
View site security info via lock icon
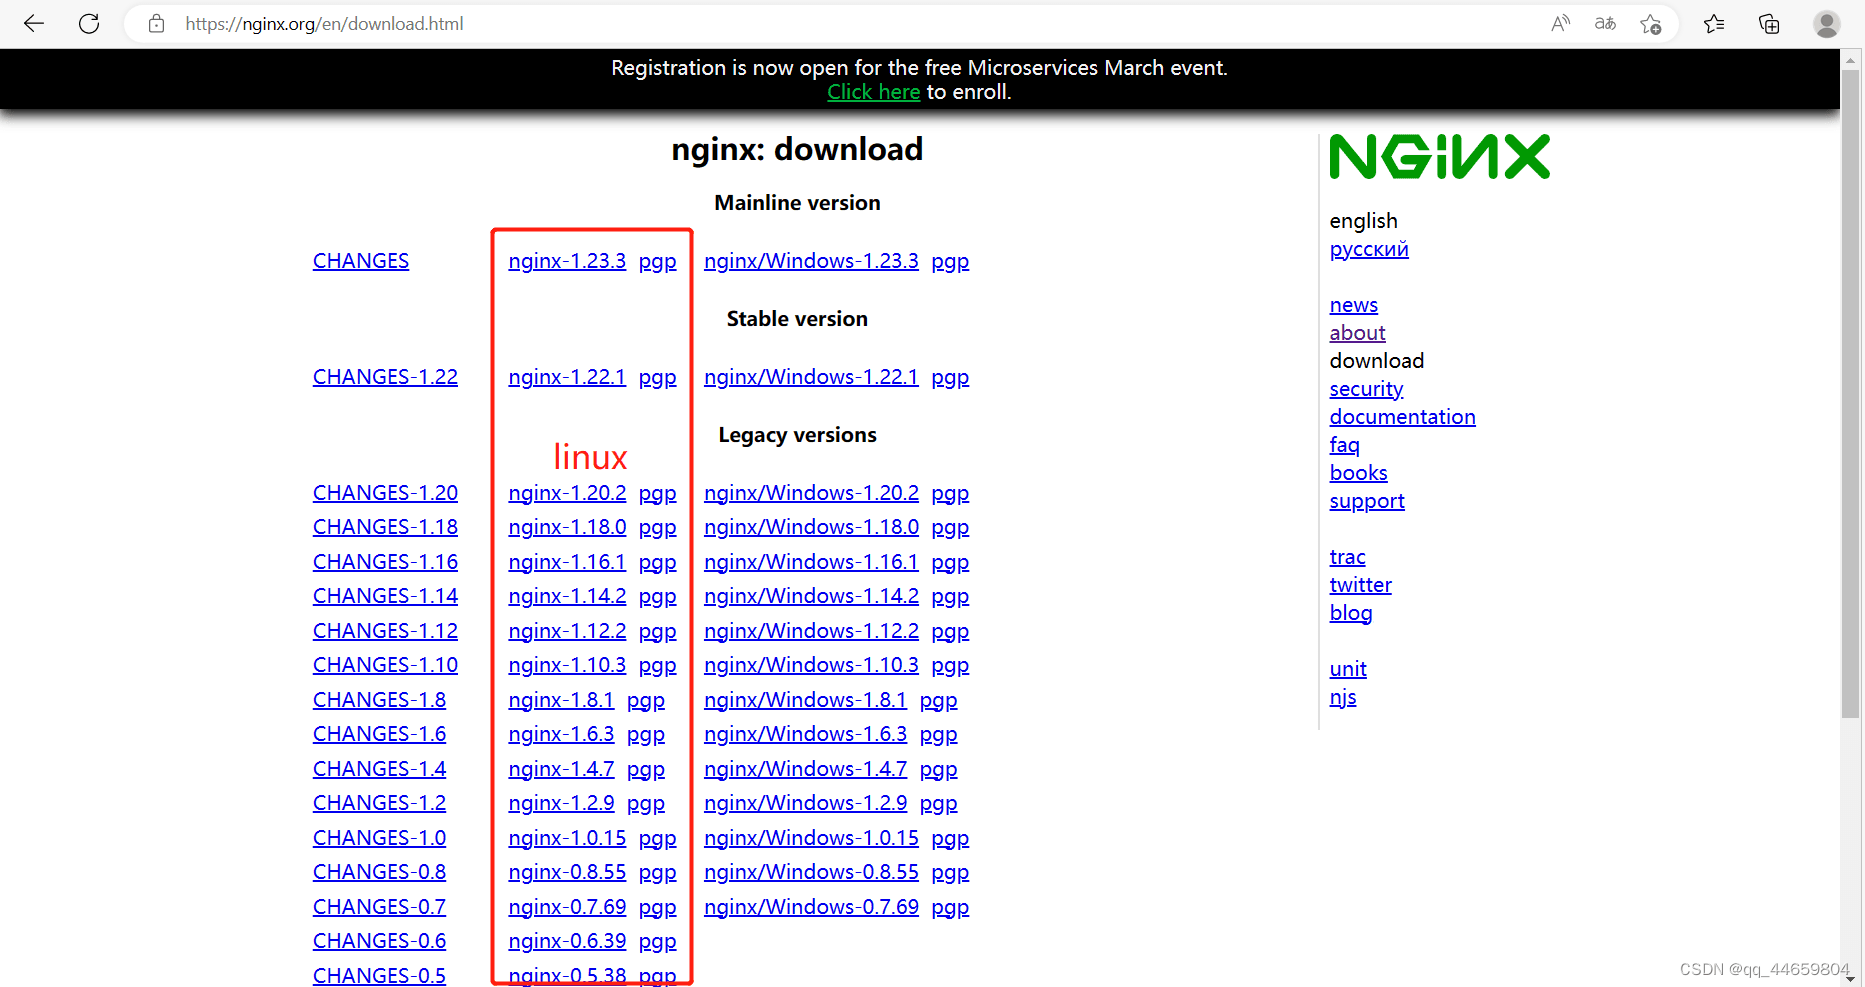click(x=156, y=23)
